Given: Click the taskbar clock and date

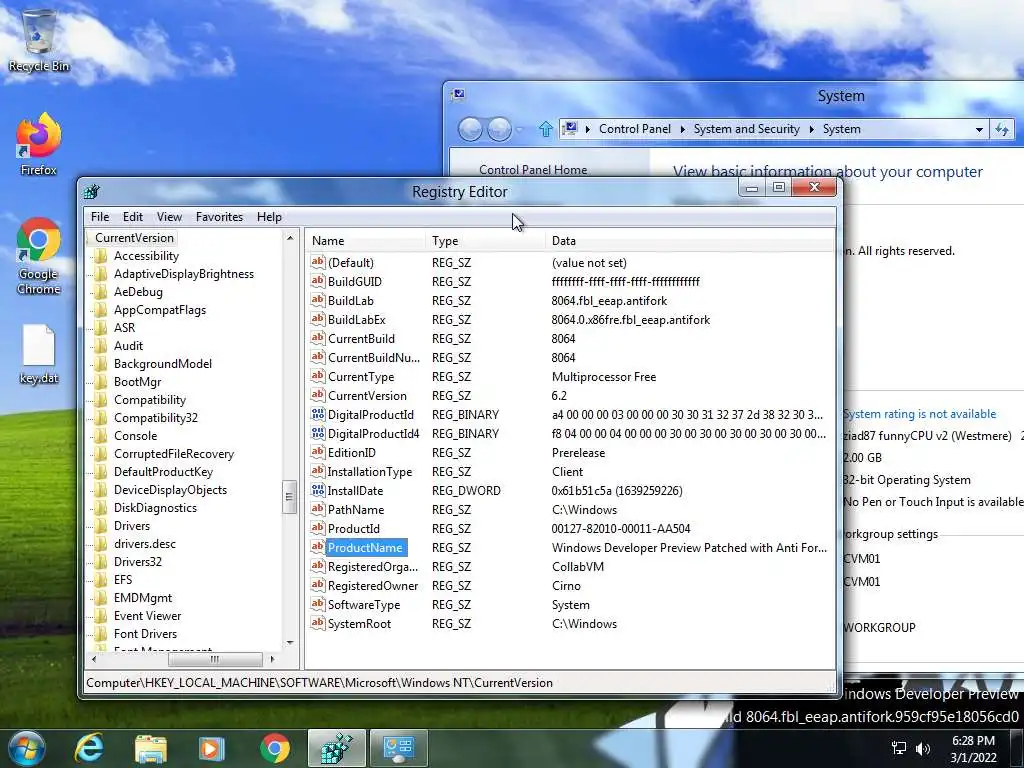Looking at the screenshot, I should (973, 749).
